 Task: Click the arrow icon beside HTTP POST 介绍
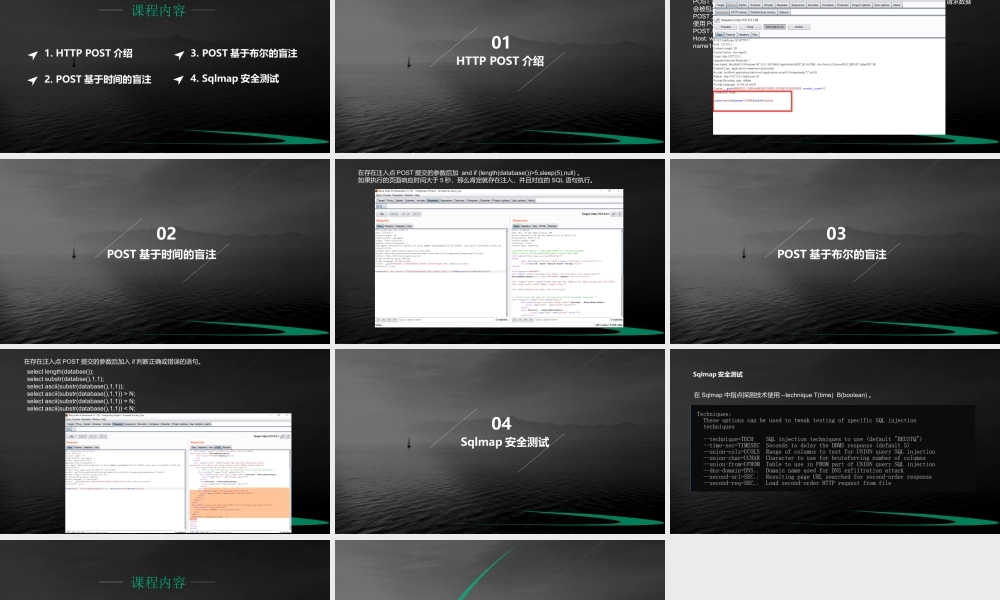pos(33,54)
